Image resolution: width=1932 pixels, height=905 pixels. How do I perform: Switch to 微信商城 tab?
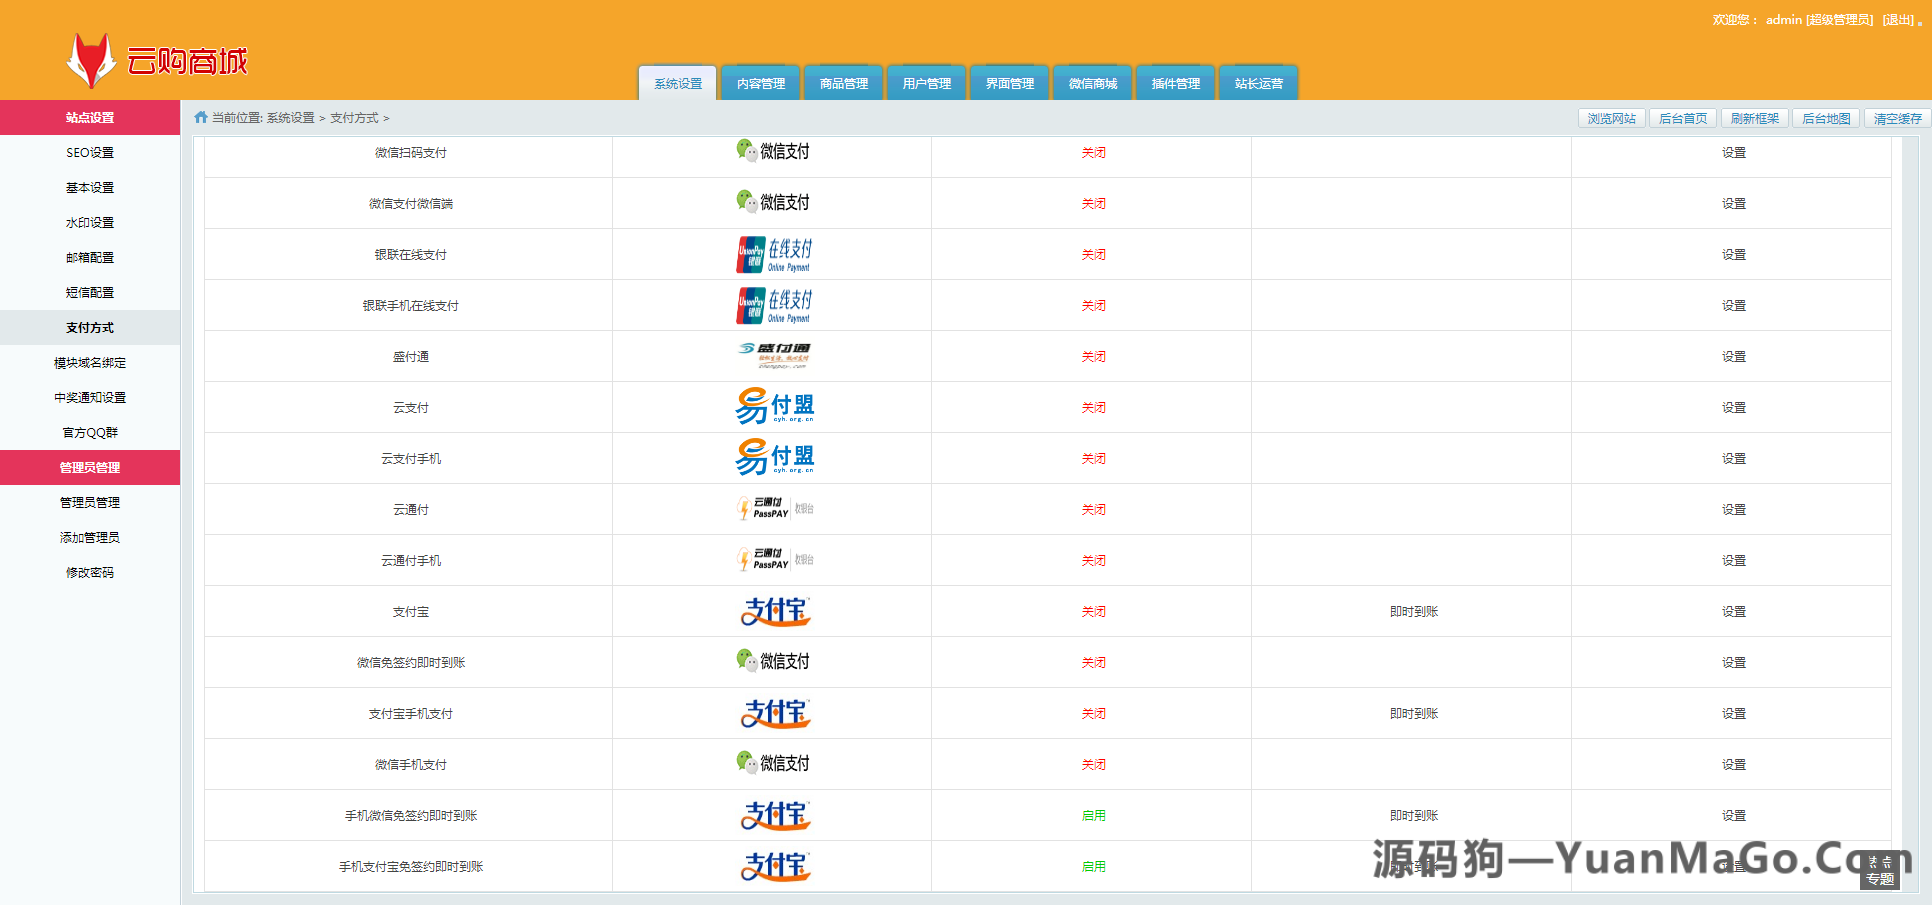(1092, 84)
